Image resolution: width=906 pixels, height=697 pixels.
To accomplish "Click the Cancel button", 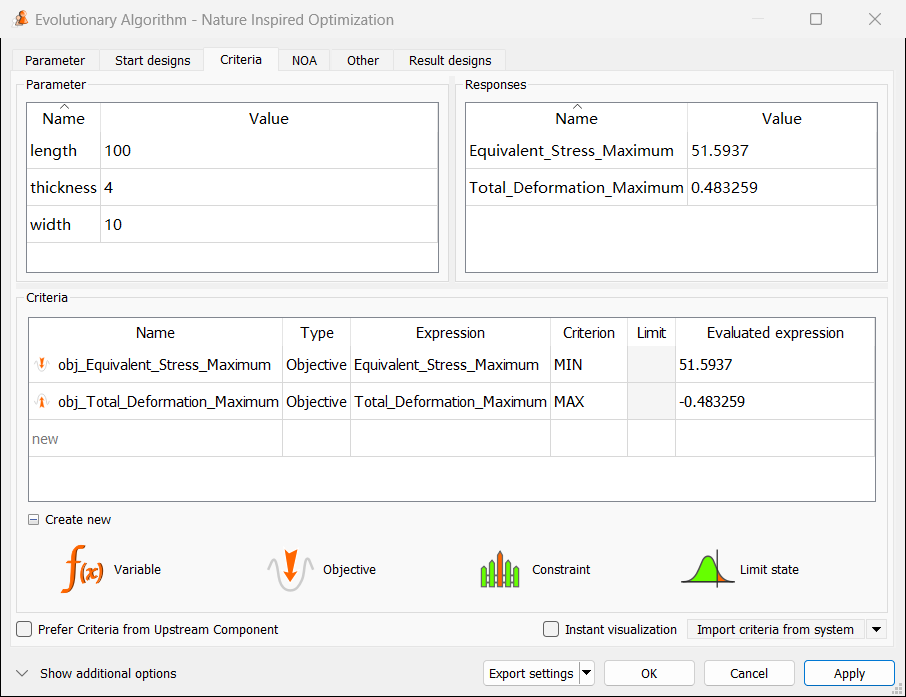I will click(749, 673).
